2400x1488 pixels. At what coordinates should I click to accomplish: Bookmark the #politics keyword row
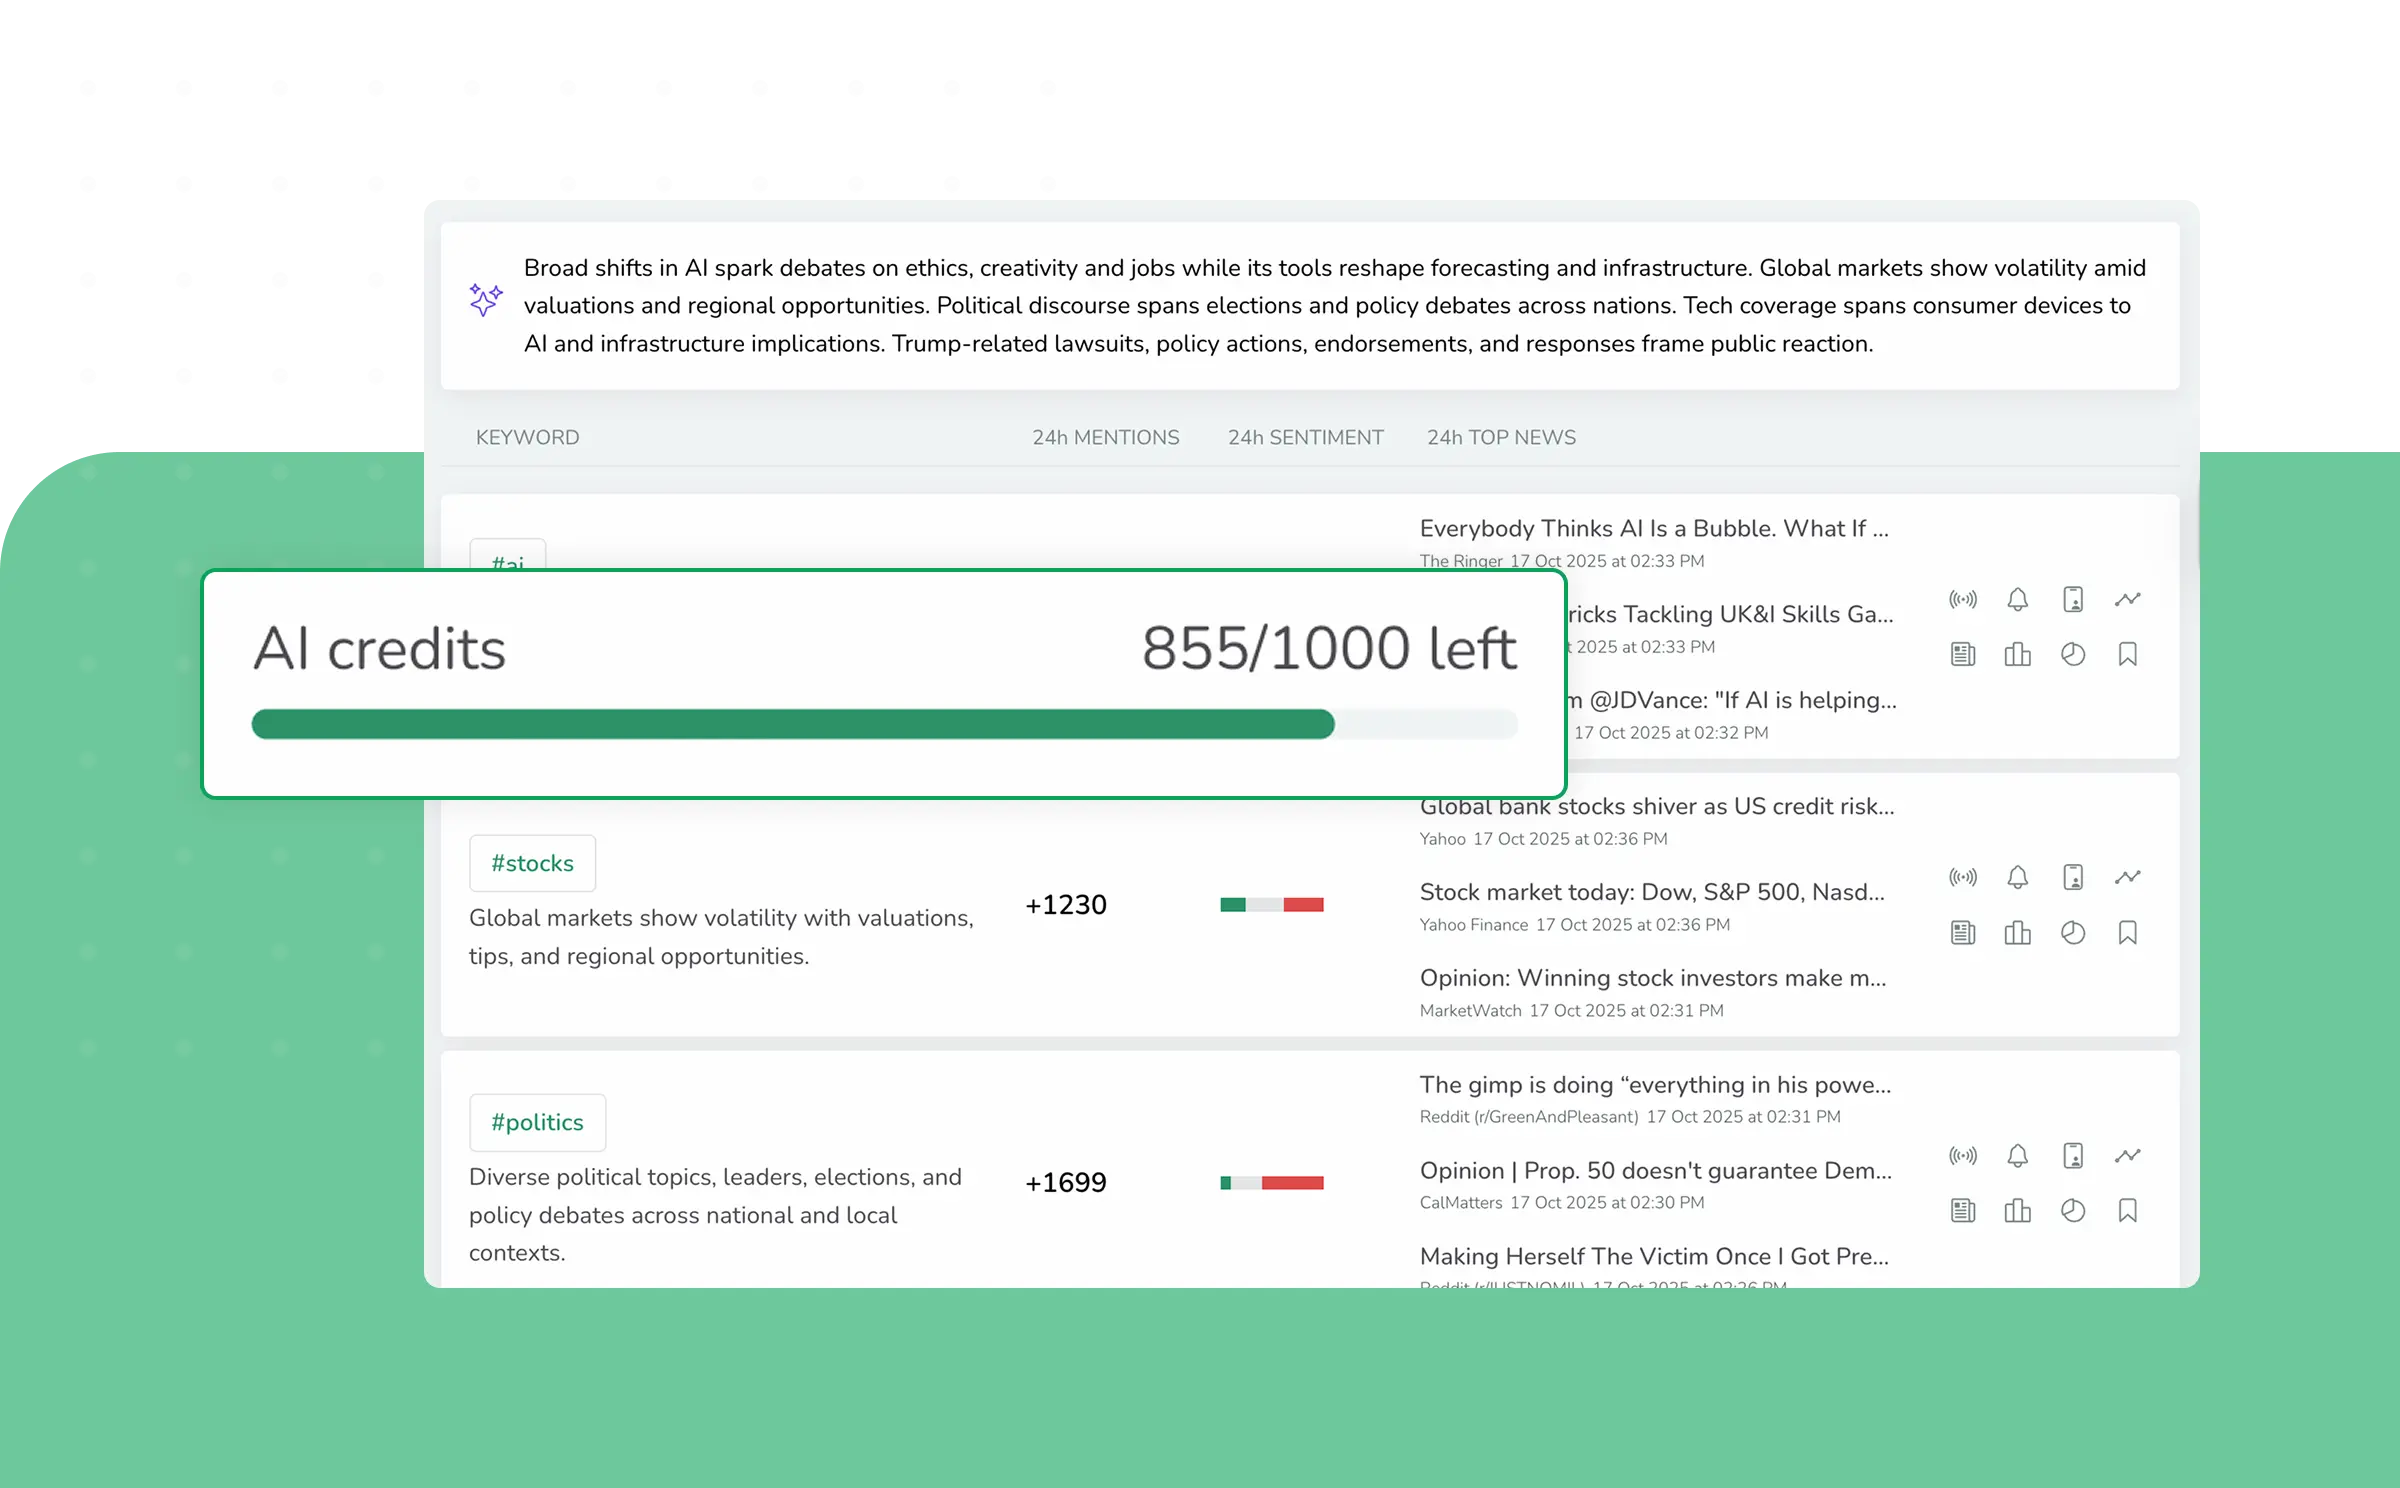pos(2127,1211)
